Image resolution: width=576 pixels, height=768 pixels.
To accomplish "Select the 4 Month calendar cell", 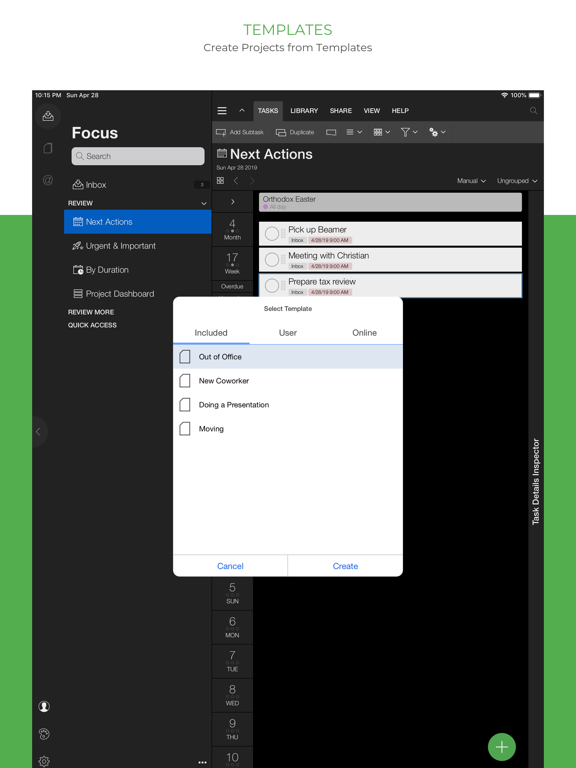I will 233,229.
